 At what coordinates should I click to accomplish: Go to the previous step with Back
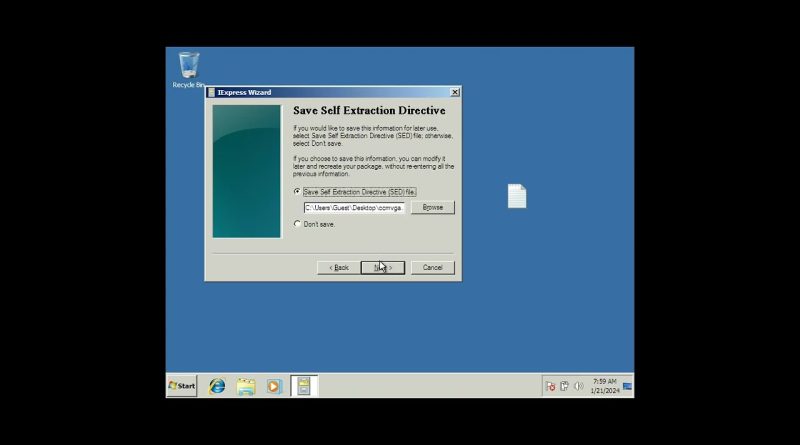point(339,267)
